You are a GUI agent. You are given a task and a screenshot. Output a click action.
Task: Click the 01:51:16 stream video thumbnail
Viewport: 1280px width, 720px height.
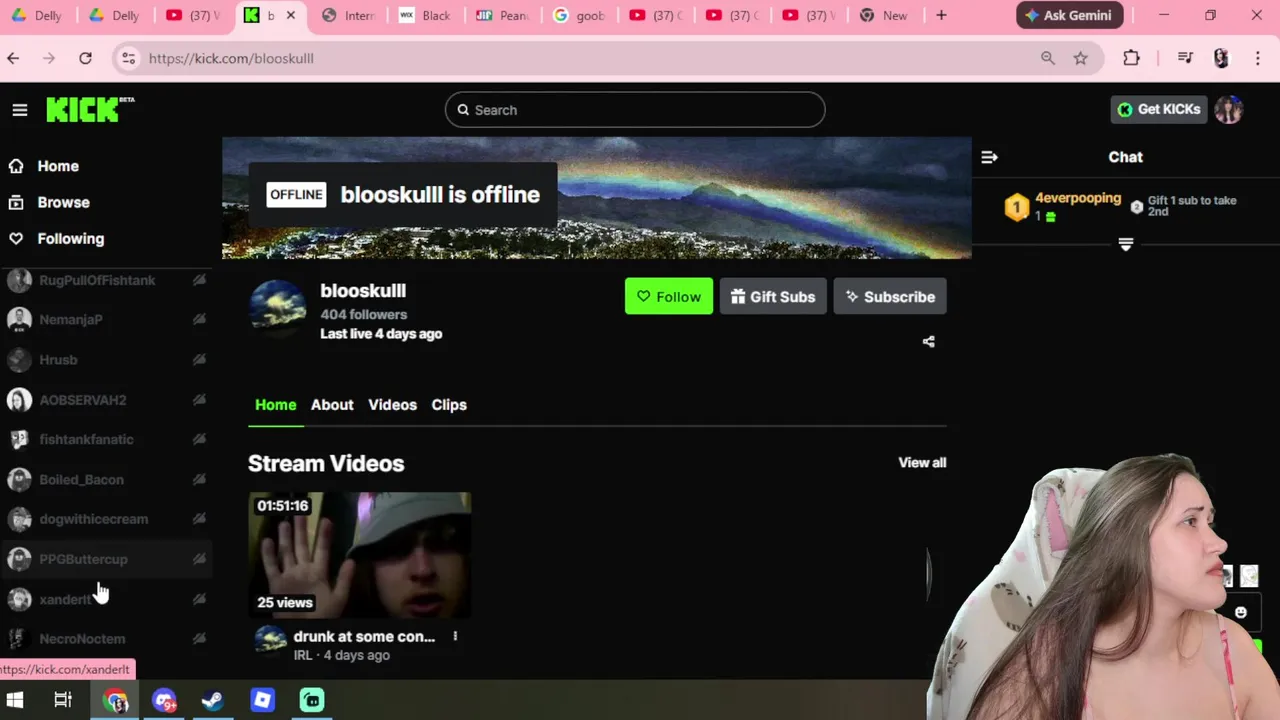[x=360, y=554]
